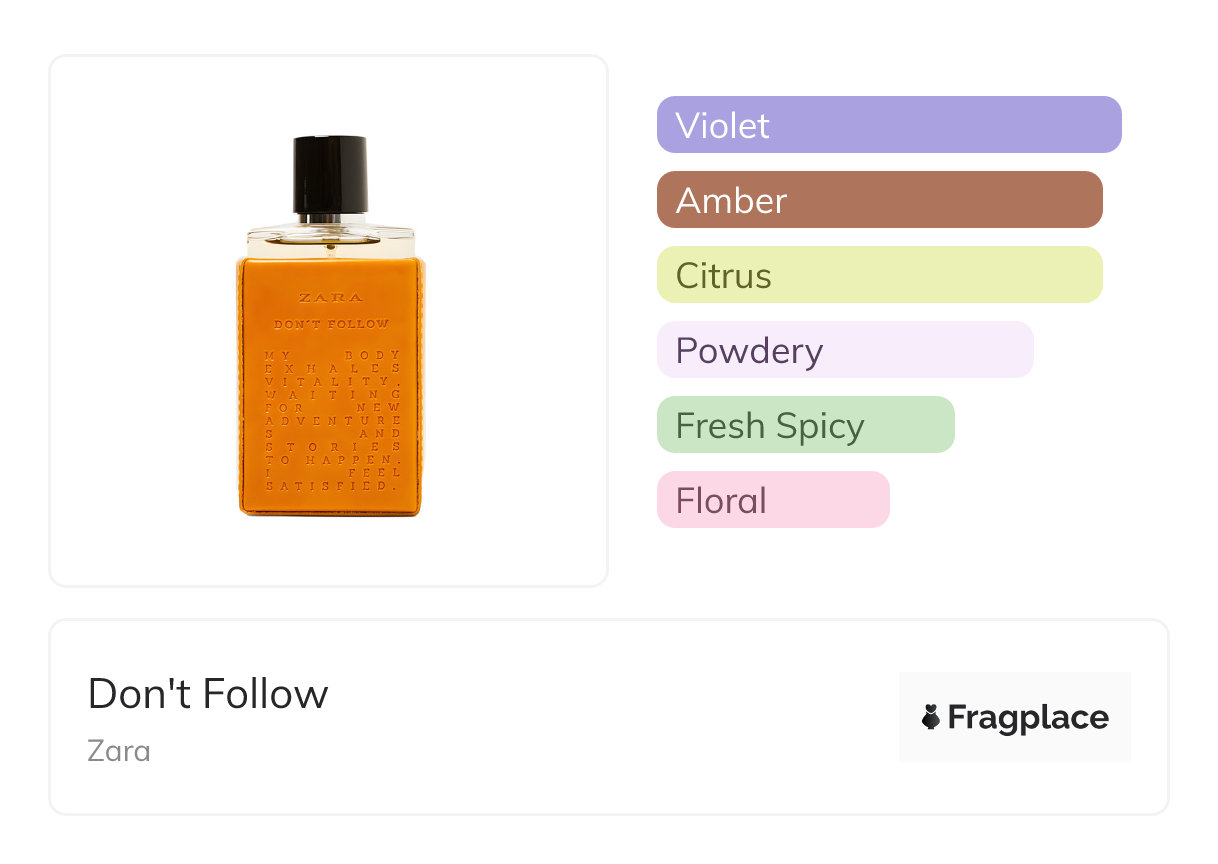
Task: Choose the Powdery accord bar
Action: tap(845, 350)
